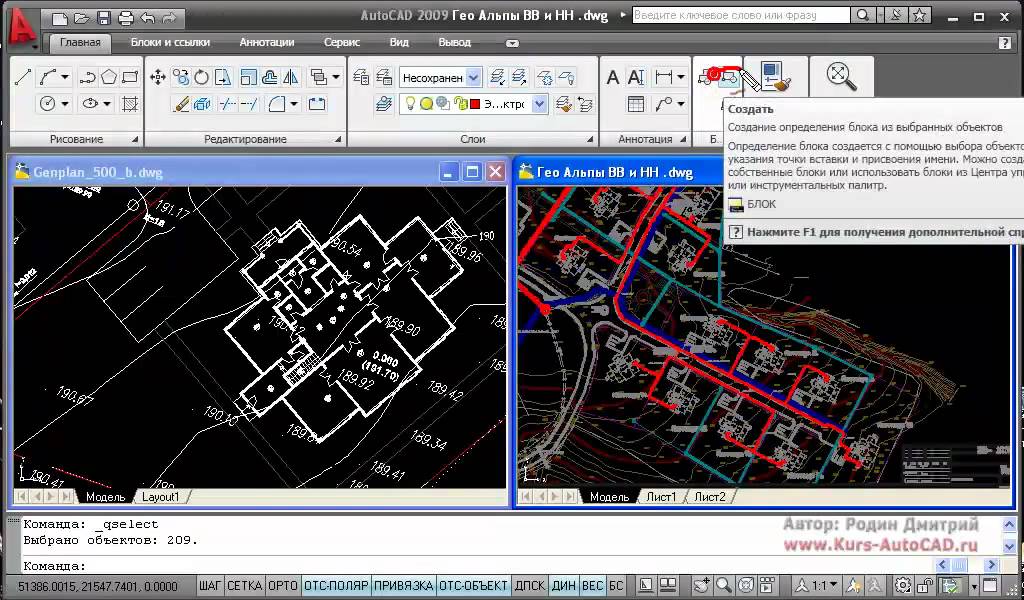
Task: Open the Несохранен layer state dropdown
Action: (x=474, y=78)
